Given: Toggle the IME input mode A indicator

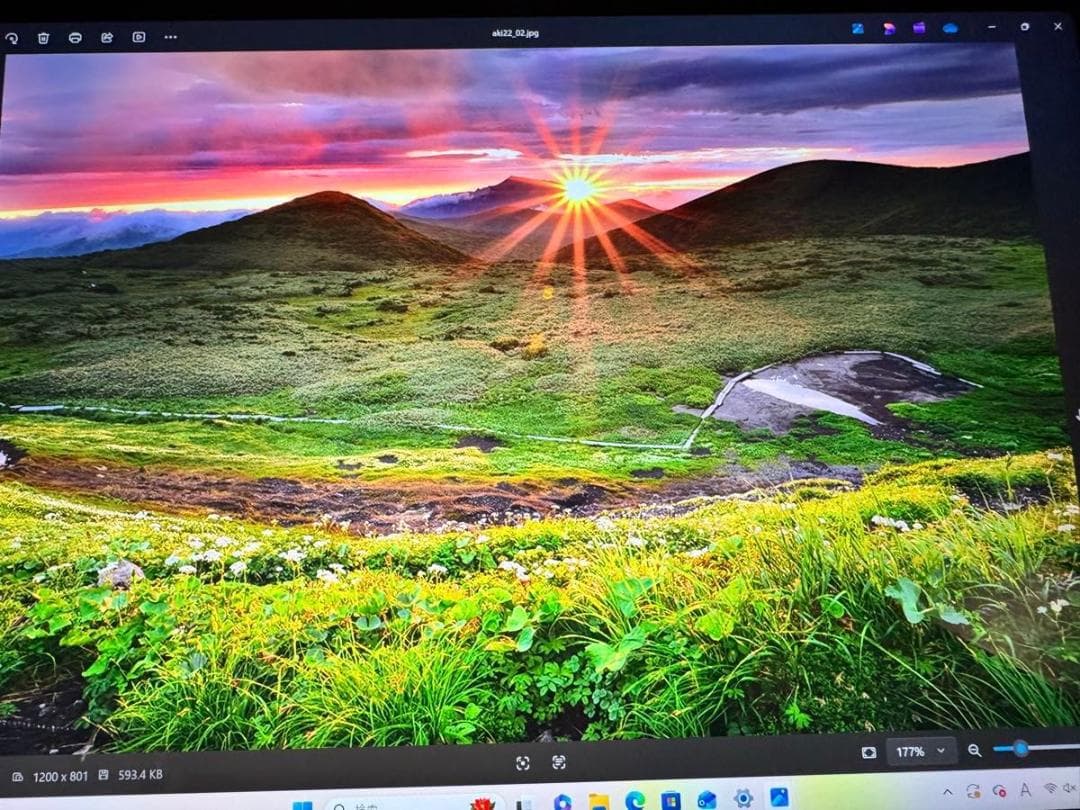Looking at the screenshot, I should pos(1025,791).
